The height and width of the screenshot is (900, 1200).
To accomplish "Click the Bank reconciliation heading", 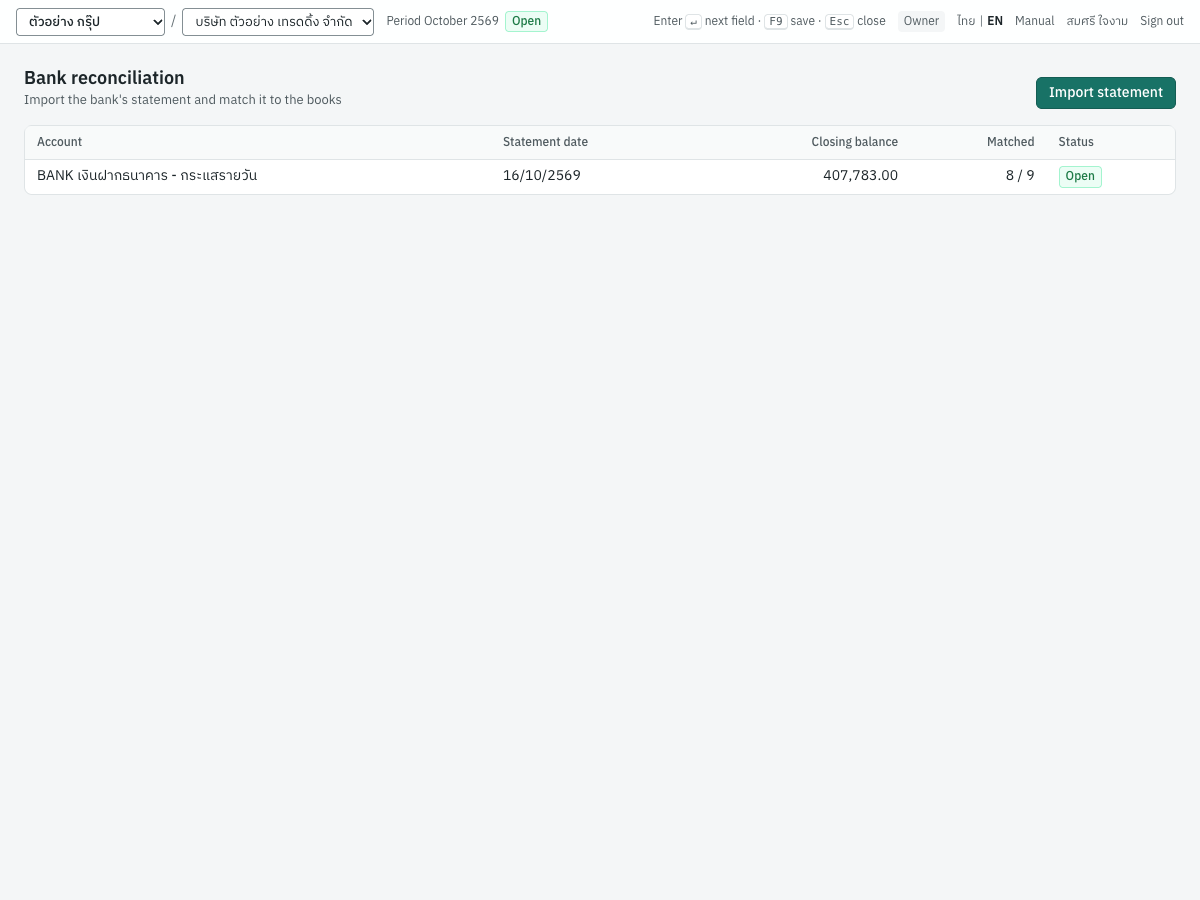I will pos(104,78).
